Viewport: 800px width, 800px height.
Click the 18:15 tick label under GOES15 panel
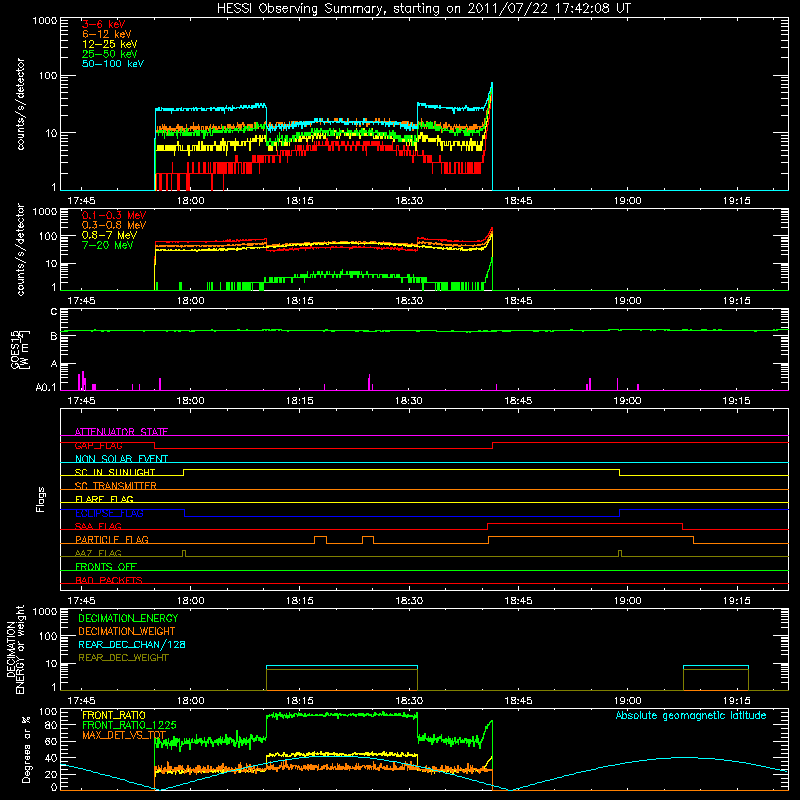[299, 401]
